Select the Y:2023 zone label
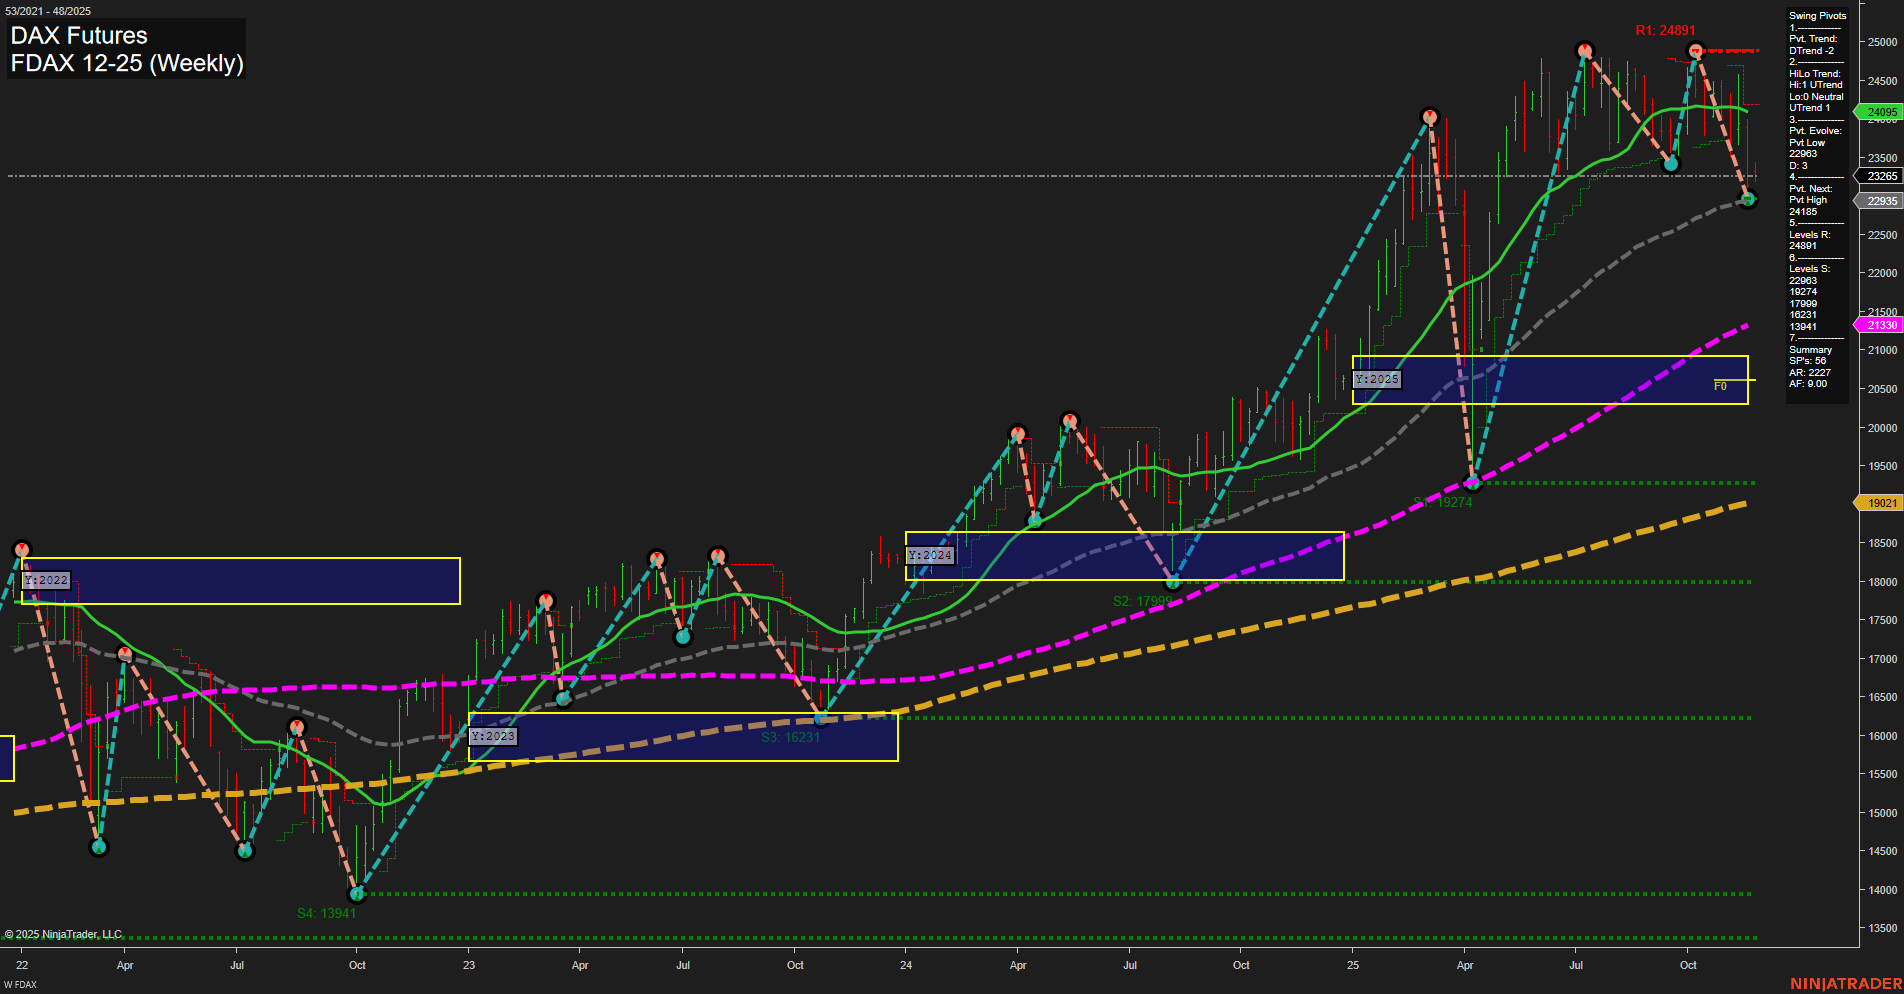Viewport: 1904px width, 994px height. 493,735
